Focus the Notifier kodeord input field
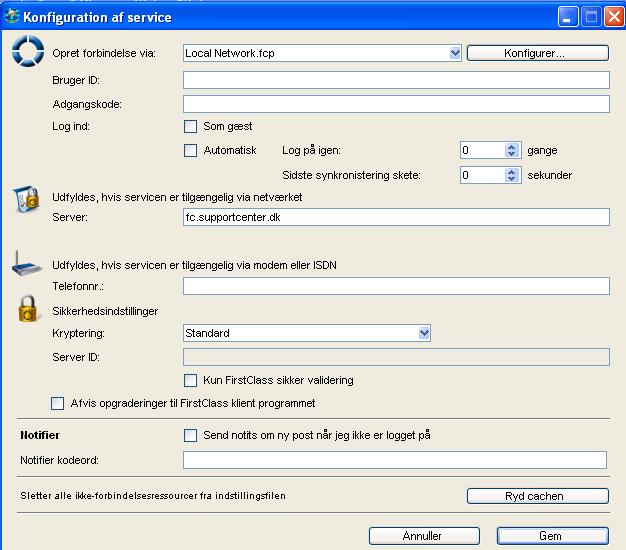Screen dimensions: 626x550 [x=395, y=460]
